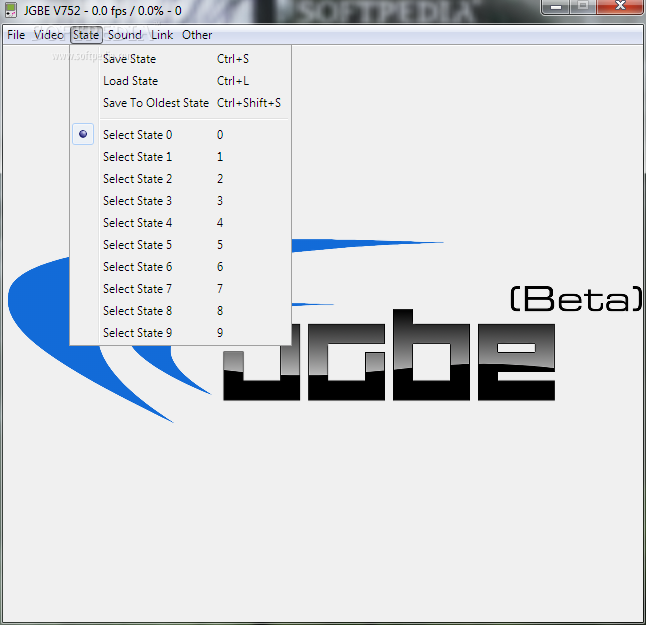This screenshot has width=646, height=625.
Task: Open the File menu
Action: coord(16,35)
